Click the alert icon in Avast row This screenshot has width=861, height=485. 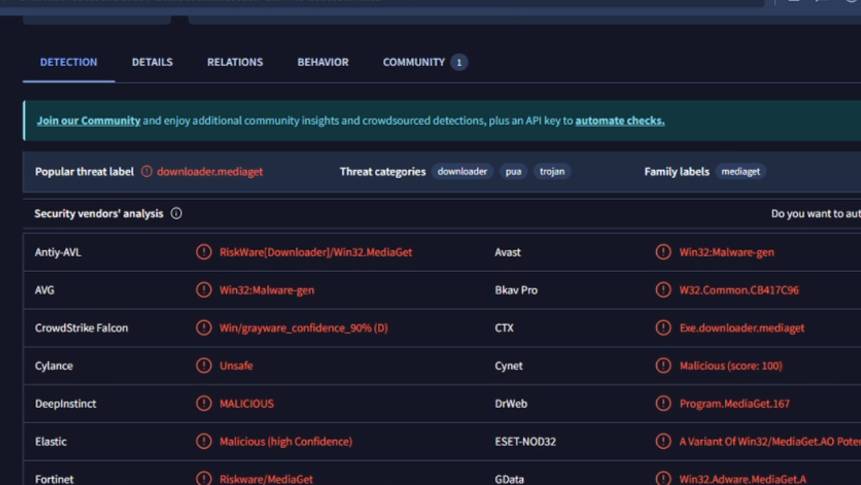[x=663, y=252]
